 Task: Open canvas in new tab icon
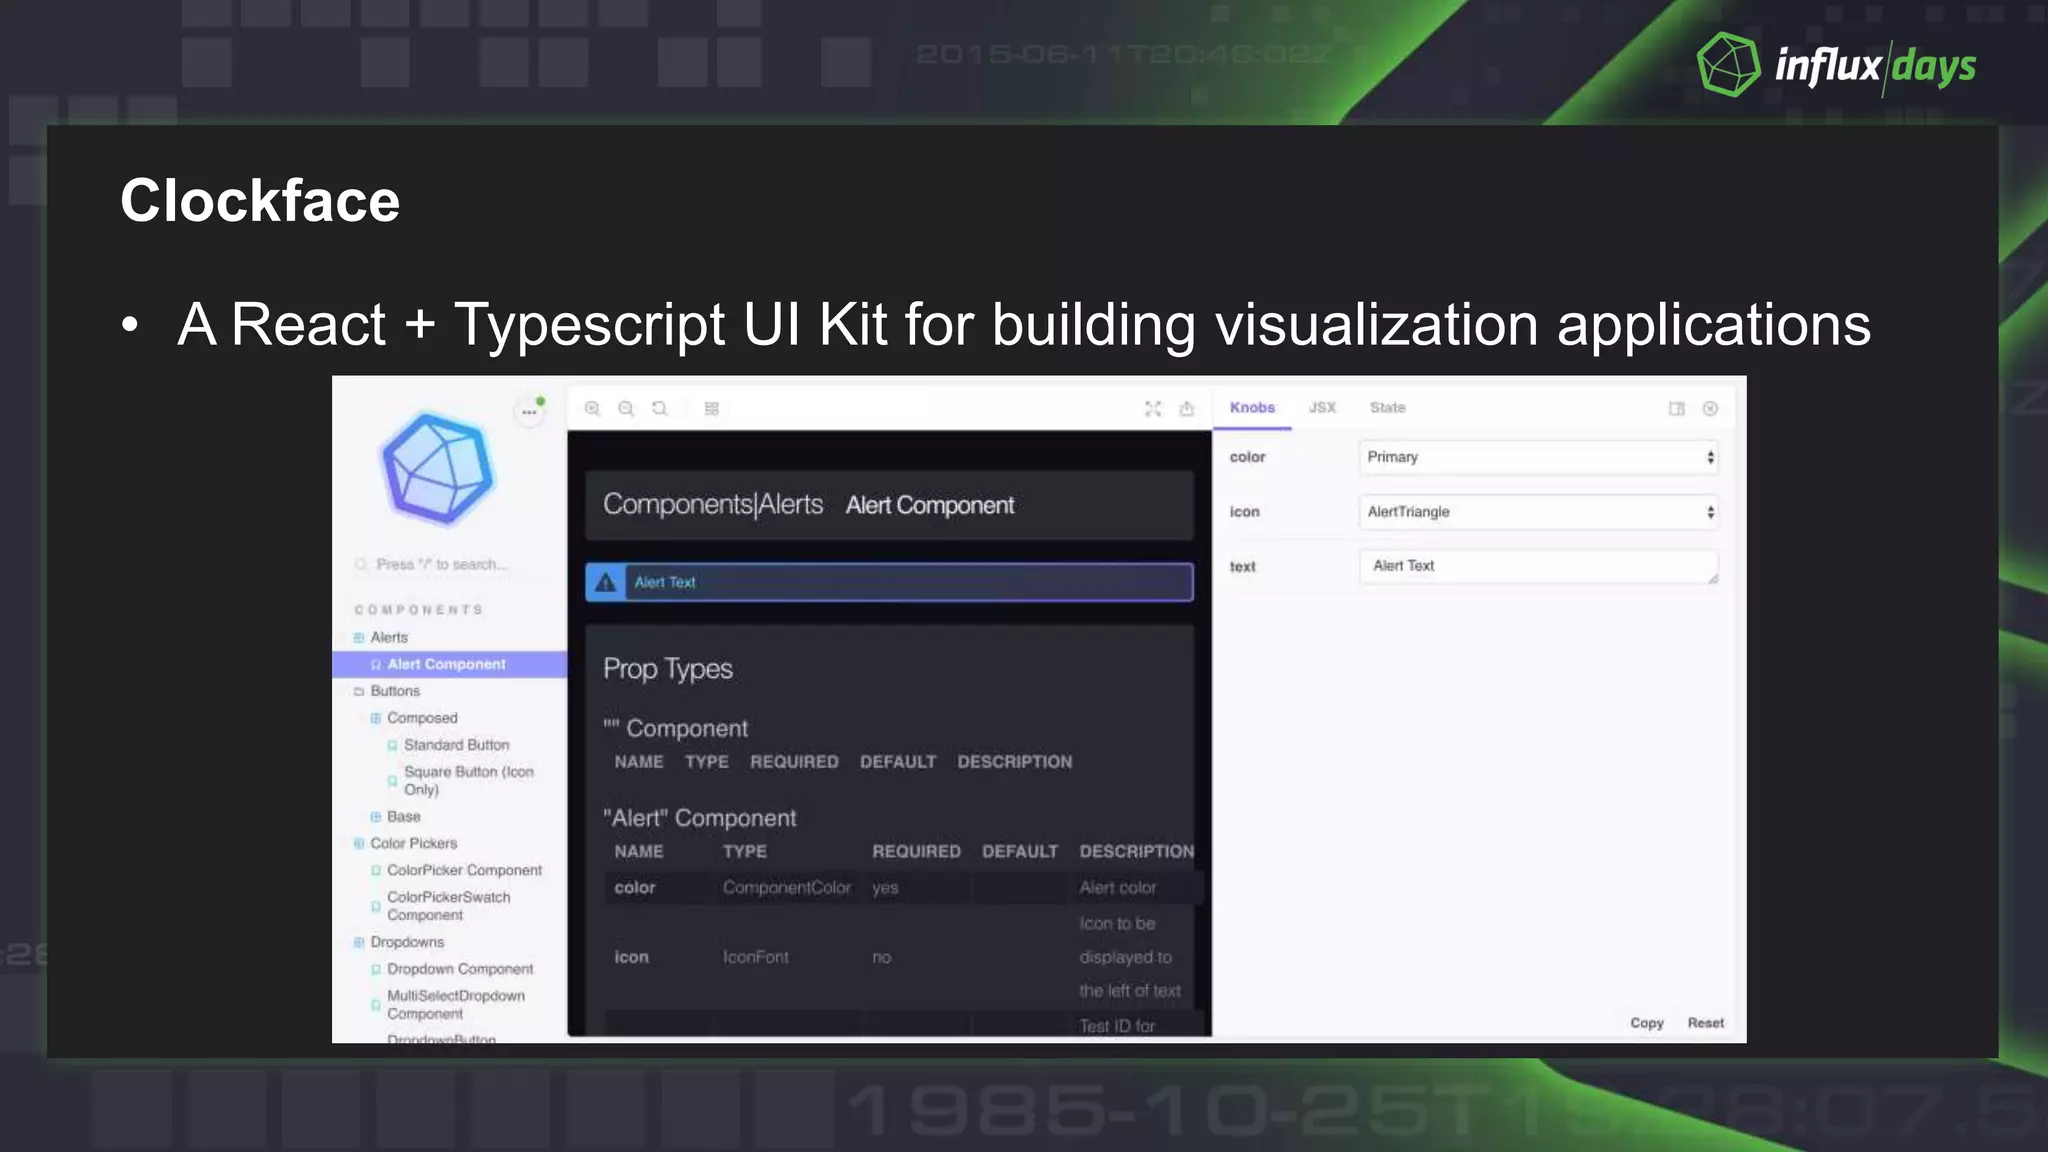pos(1187,408)
